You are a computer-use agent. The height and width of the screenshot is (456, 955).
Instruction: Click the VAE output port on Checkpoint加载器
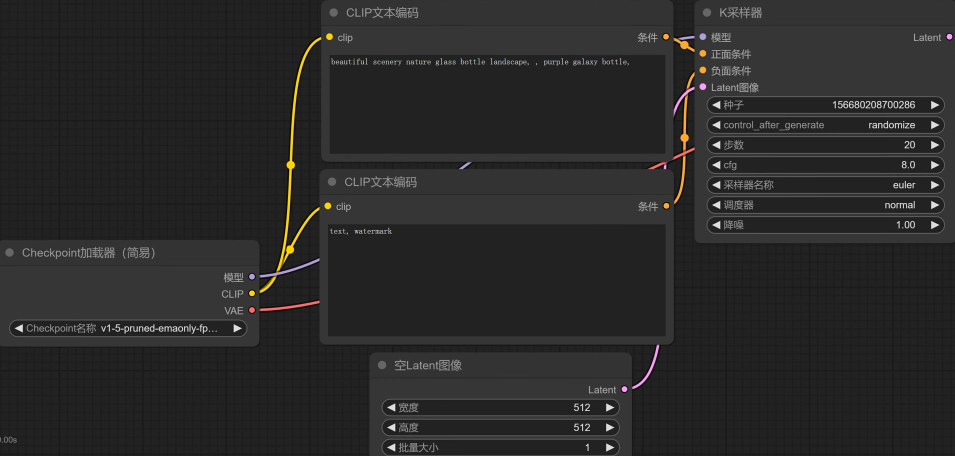252,310
